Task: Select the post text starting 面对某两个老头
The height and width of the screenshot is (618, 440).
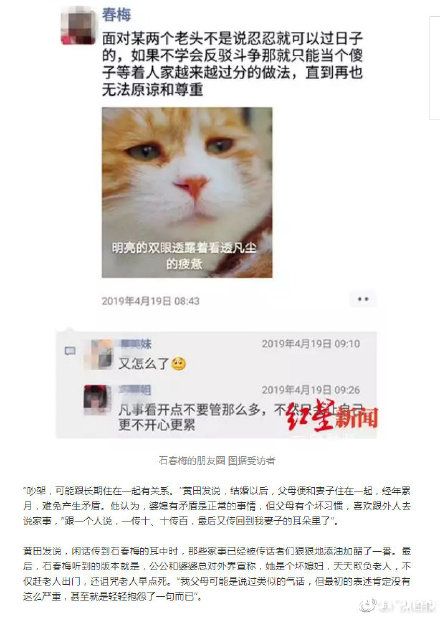Action: (x=233, y=64)
